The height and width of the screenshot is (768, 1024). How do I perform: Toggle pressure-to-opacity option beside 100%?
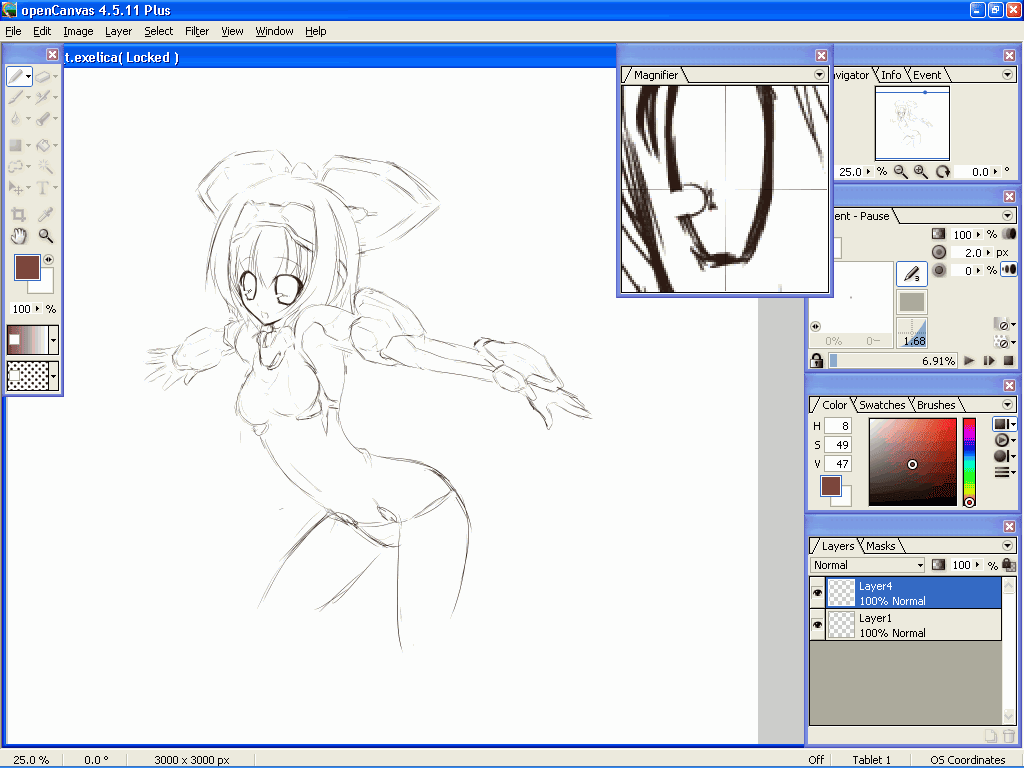click(x=1009, y=234)
